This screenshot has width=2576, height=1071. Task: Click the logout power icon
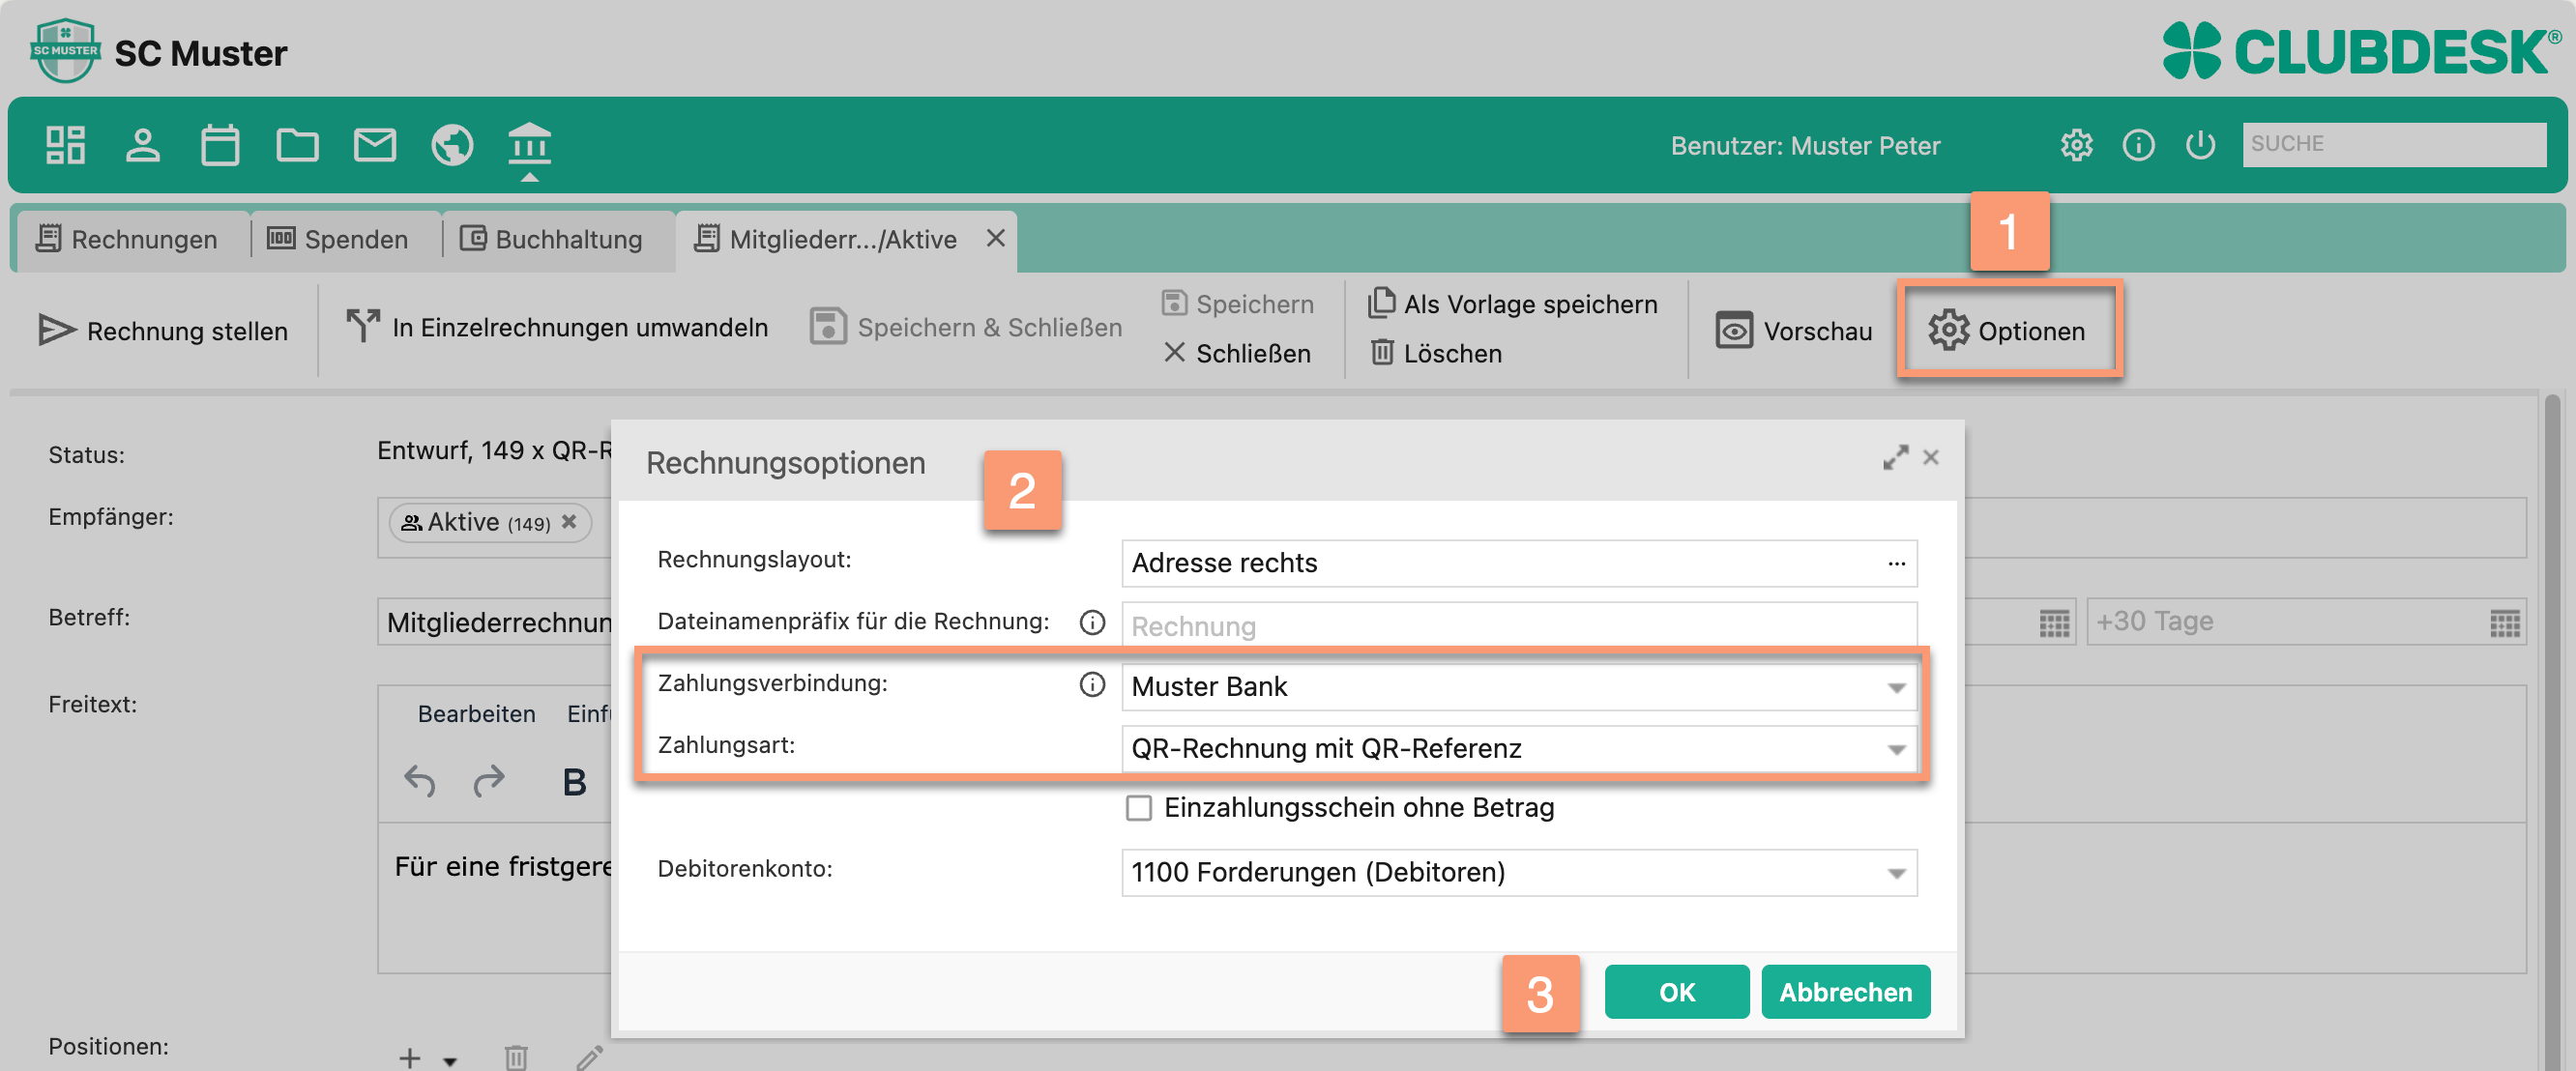[2200, 145]
